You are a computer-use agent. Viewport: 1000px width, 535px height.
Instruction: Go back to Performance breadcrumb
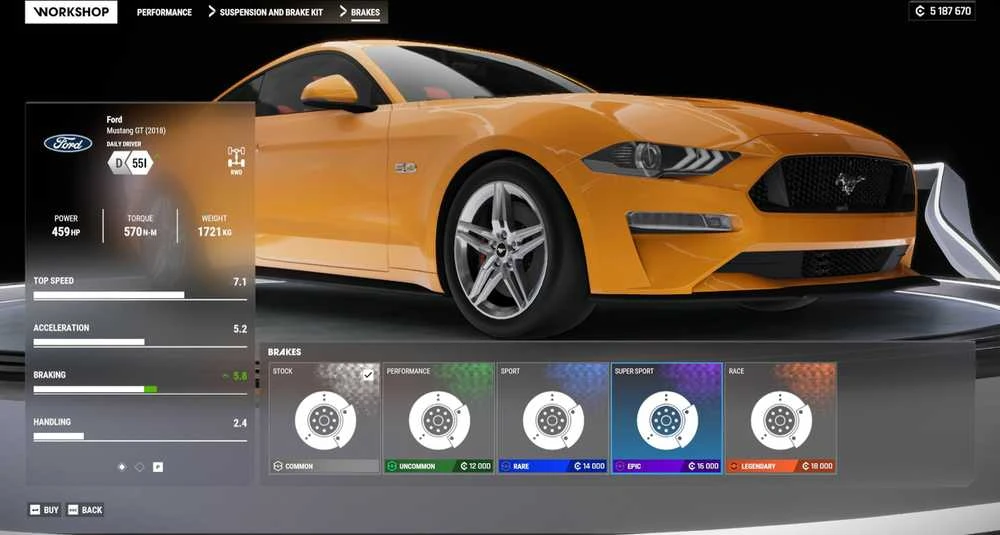[x=164, y=12]
